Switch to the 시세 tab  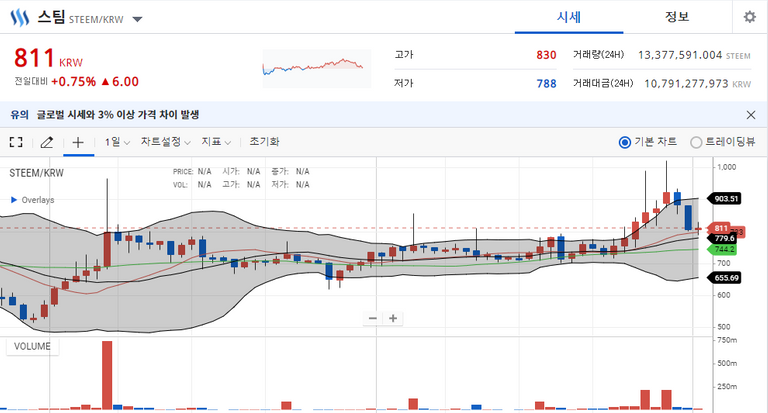click(x=569, y=17)
